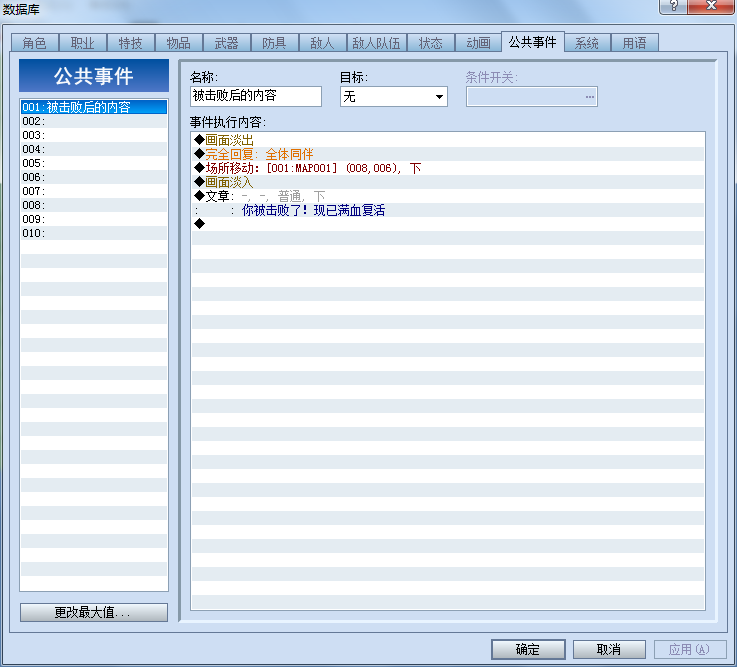This screenshot has height=667, width=737.
Task: Click the 取消 button
Action: coord(609,649)
